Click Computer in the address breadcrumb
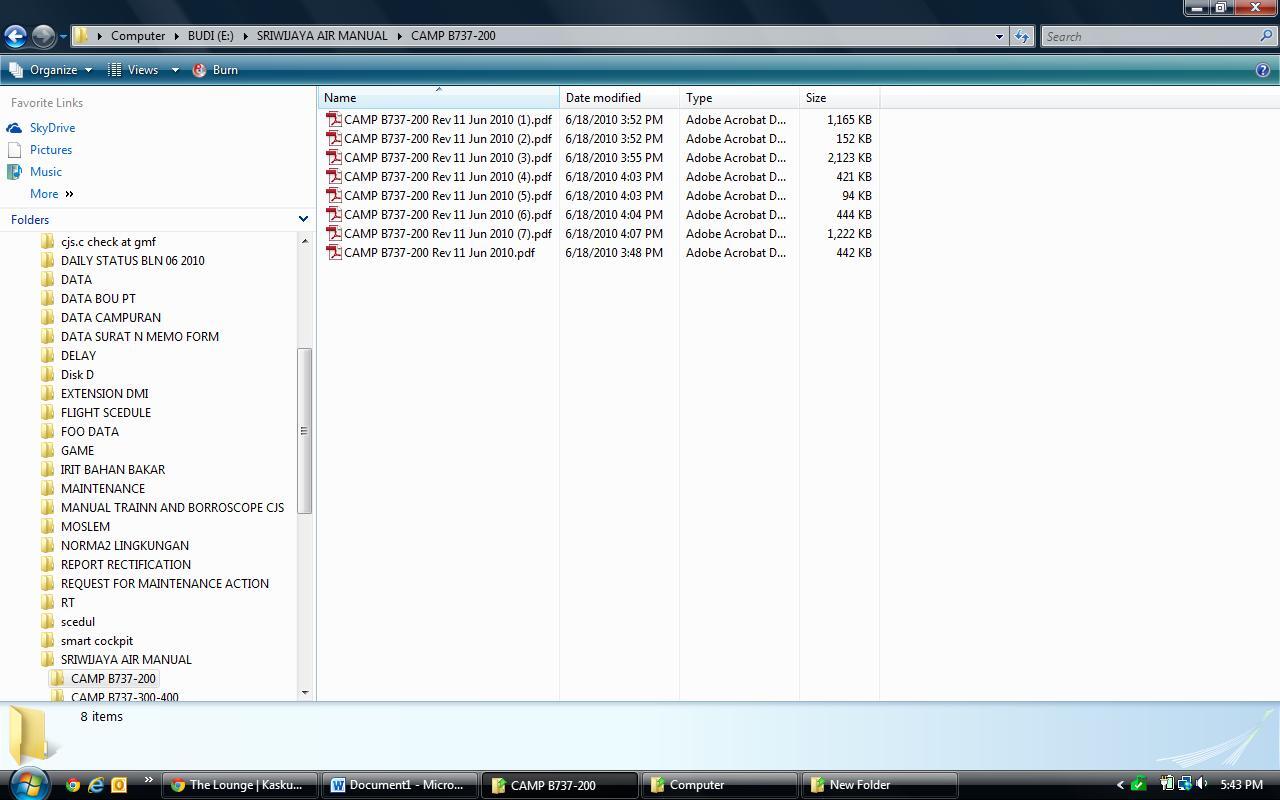The image size is (1280, 800). (x=138, y=36)
